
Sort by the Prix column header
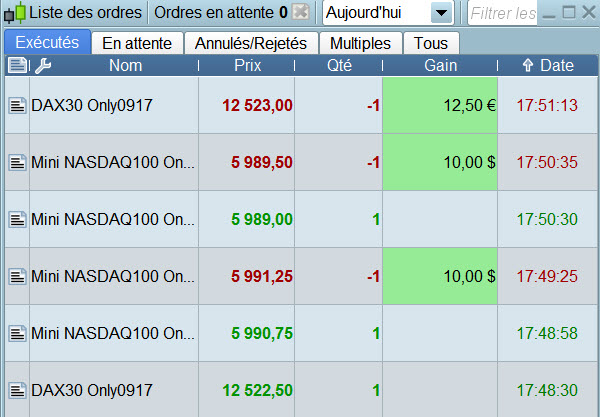point(247,65)
